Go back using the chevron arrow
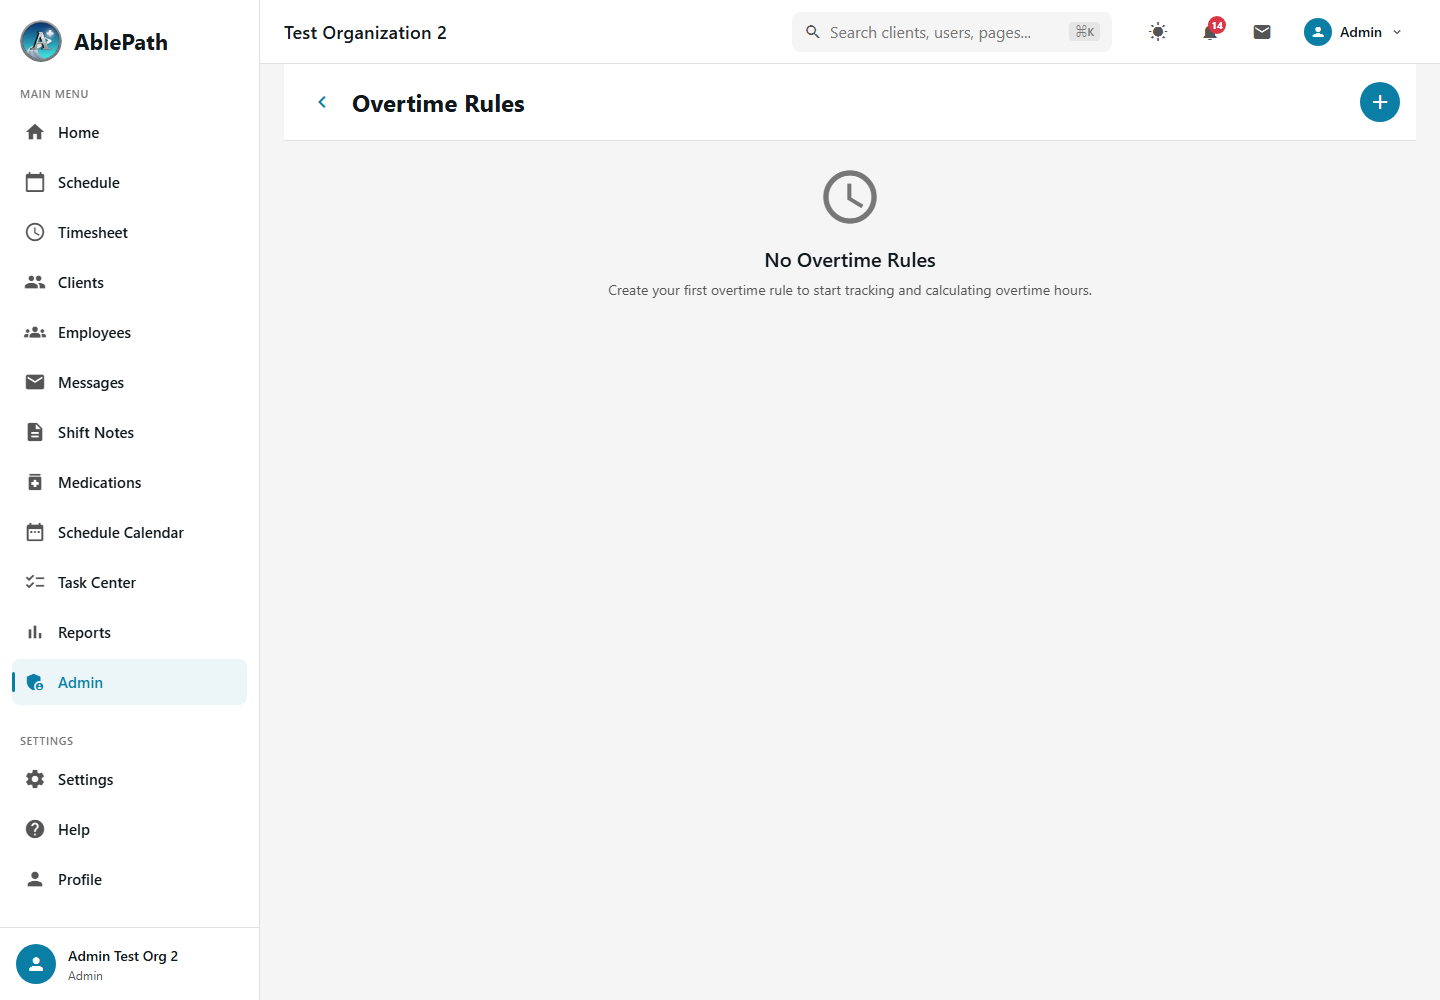 (x=322, y=102)
